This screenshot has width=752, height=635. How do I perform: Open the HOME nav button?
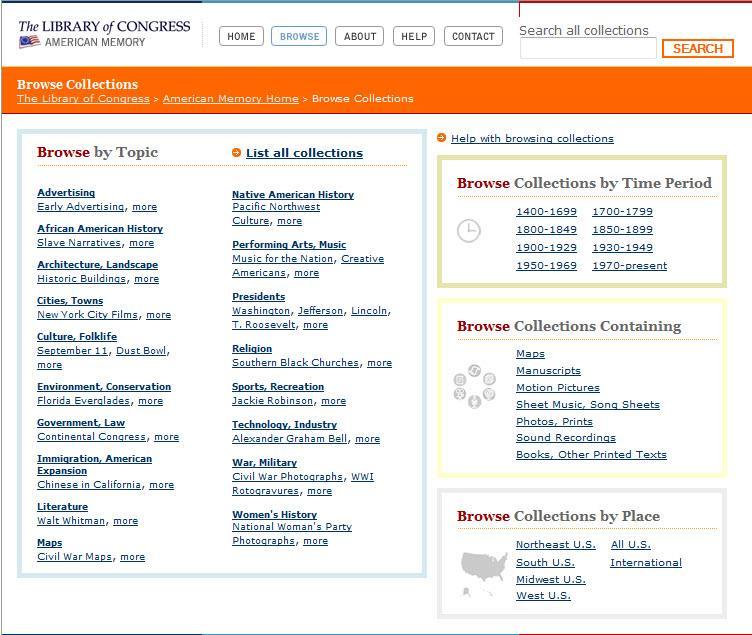pyautogui.click(x=241, y=36)
